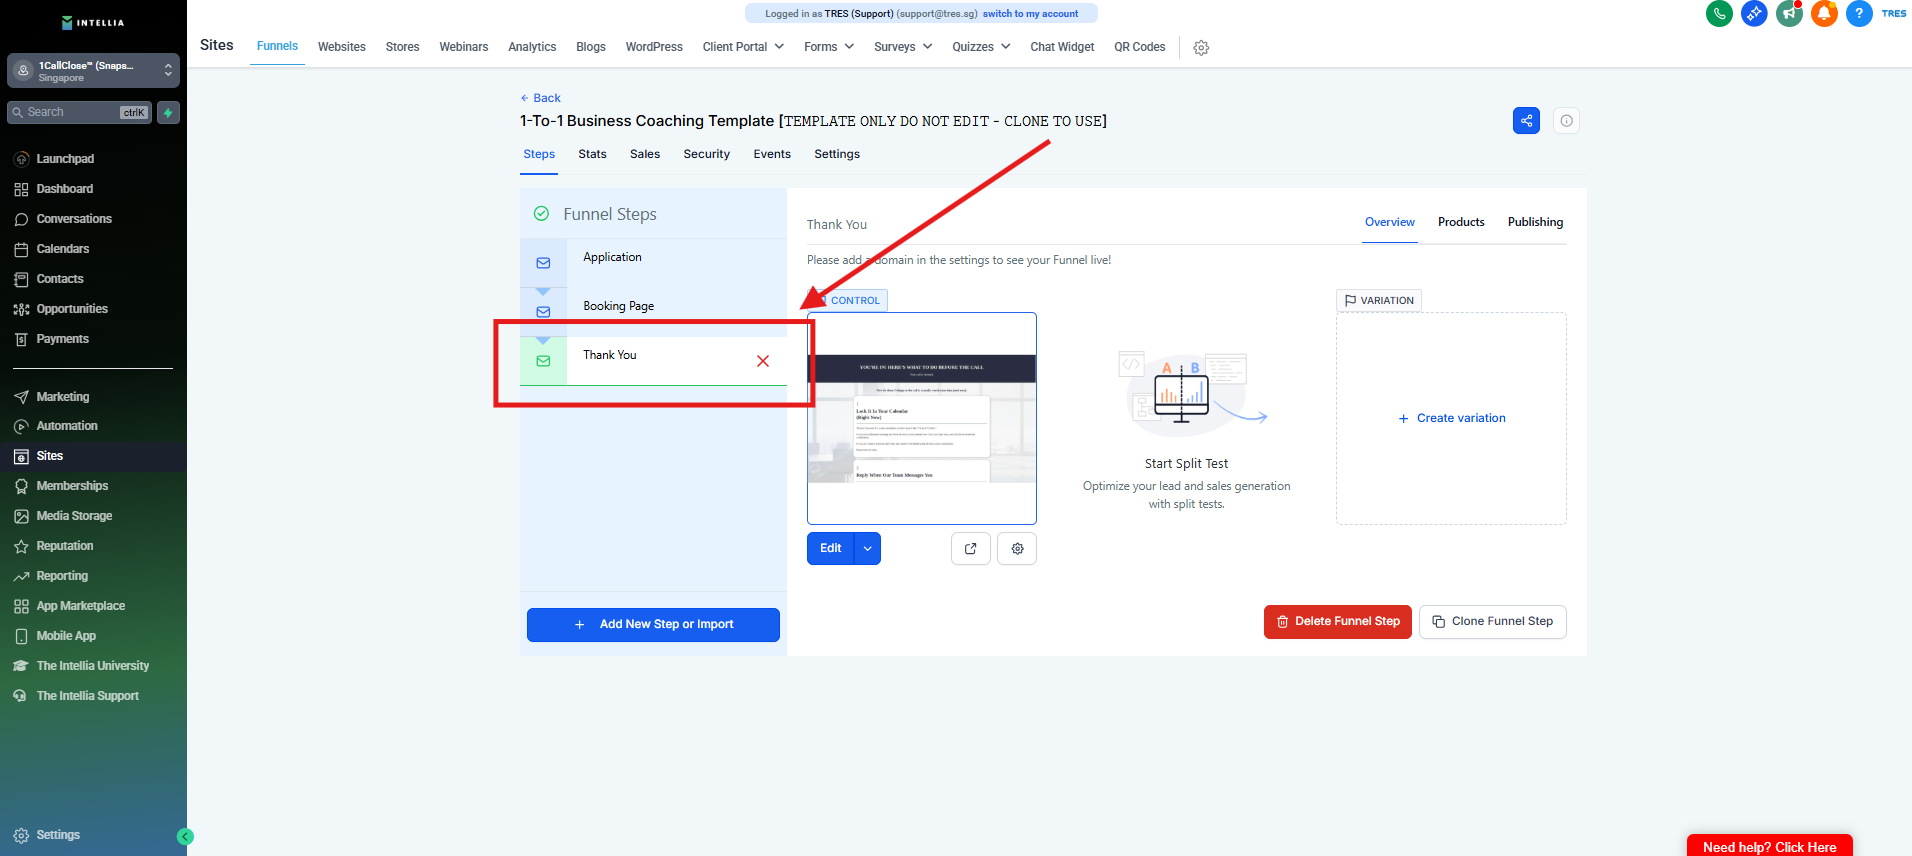Open the dropdown arrow beside Edit

click(x=868, y=549)
